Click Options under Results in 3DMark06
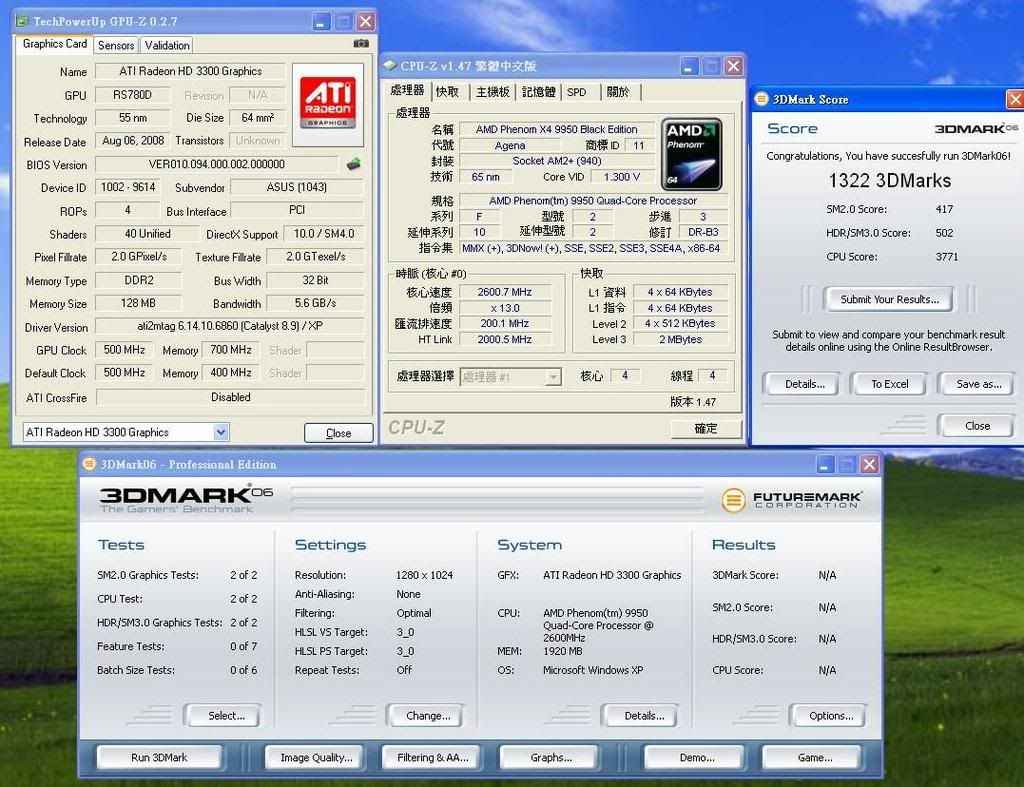The image size is (1024, 787). 831,716
